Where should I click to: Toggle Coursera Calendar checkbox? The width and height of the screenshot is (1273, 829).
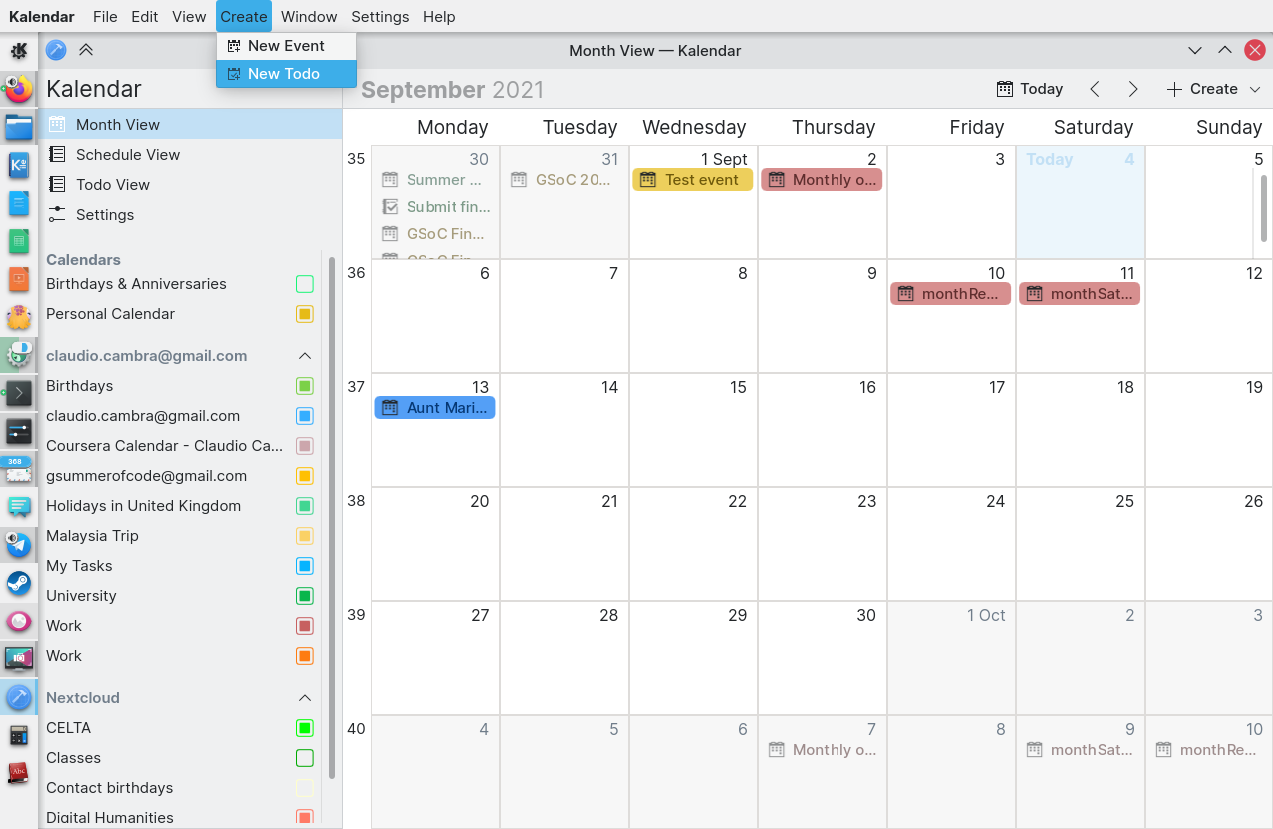305,446
